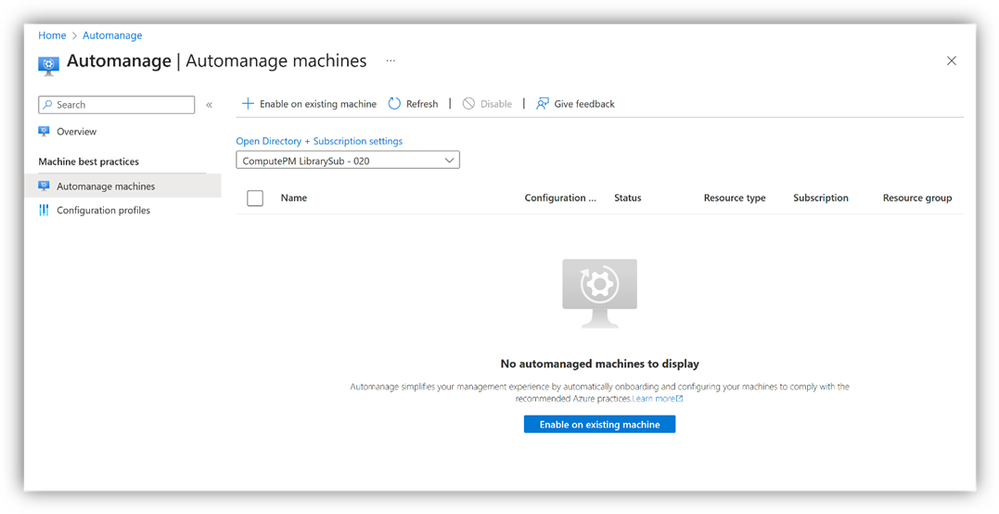This screenshot has width=999, height=514.
Task: Open Directory + Subscription settings link
Action: coord(319,141)
